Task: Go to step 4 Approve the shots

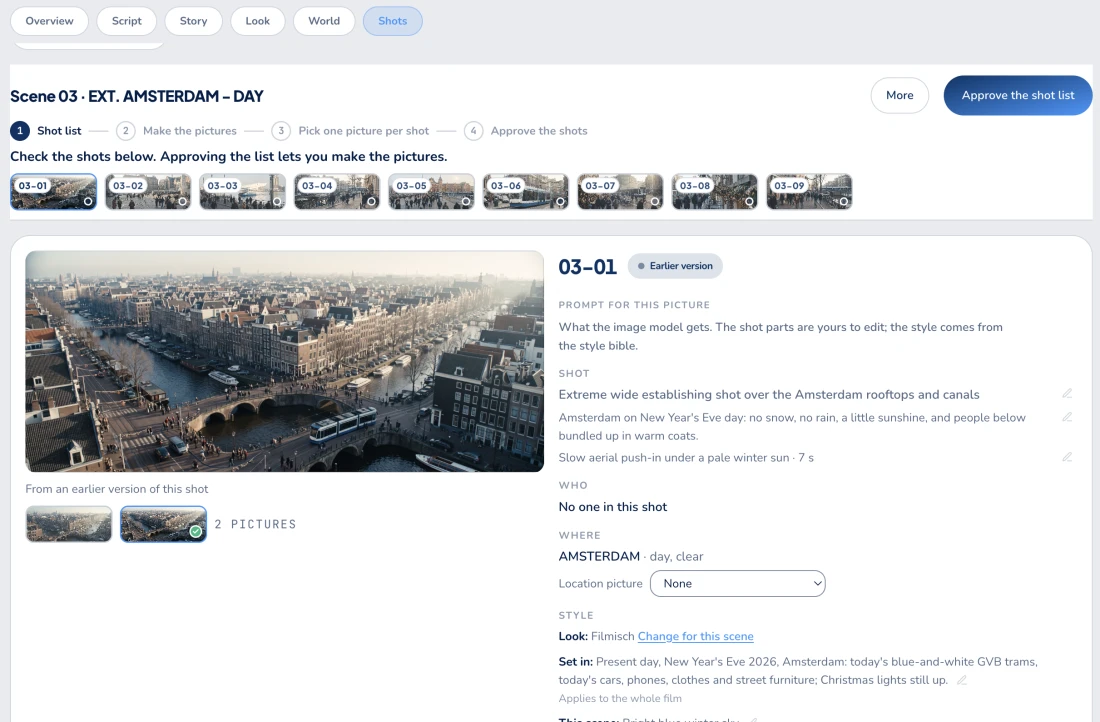Action: (526, 131)
